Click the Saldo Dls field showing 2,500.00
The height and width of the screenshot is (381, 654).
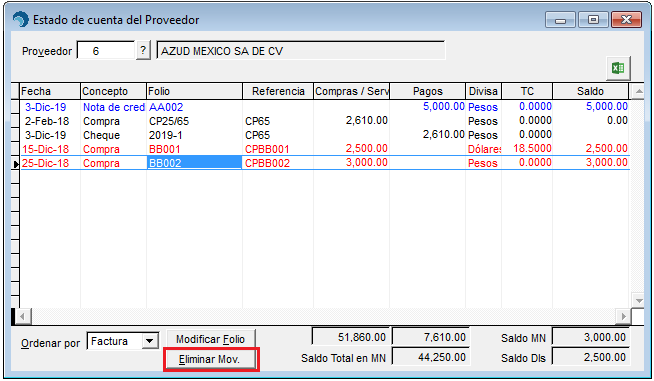coord(591,357)
